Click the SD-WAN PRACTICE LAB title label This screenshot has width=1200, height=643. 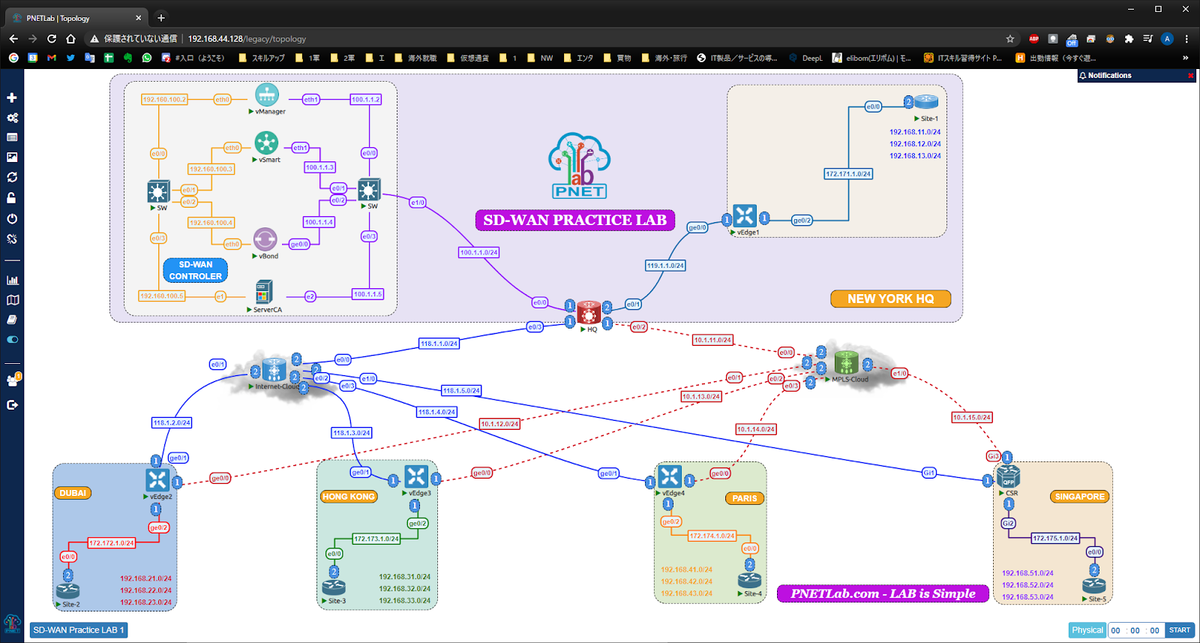coord(575,220)
